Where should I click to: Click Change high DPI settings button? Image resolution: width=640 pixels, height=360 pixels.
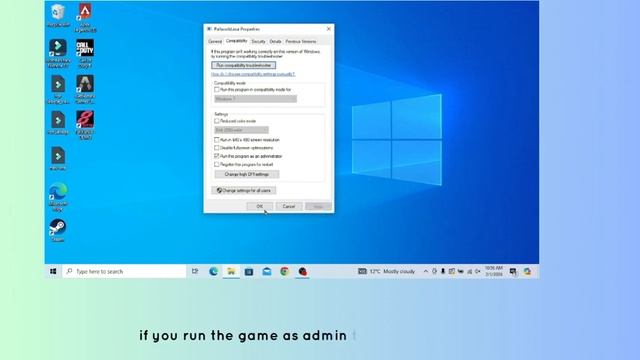pyautogui.click(x=247, y=174)
